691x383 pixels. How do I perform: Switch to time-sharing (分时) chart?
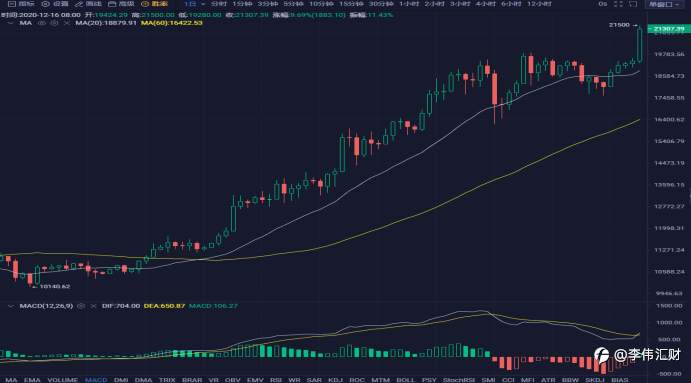[219, 4]
